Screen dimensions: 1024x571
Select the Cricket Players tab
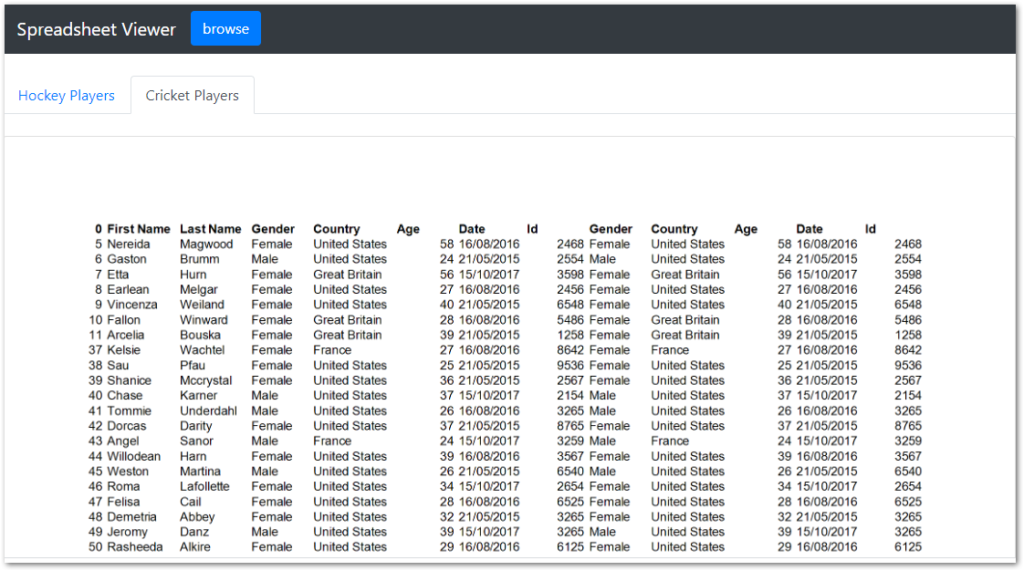coord(192,96)
